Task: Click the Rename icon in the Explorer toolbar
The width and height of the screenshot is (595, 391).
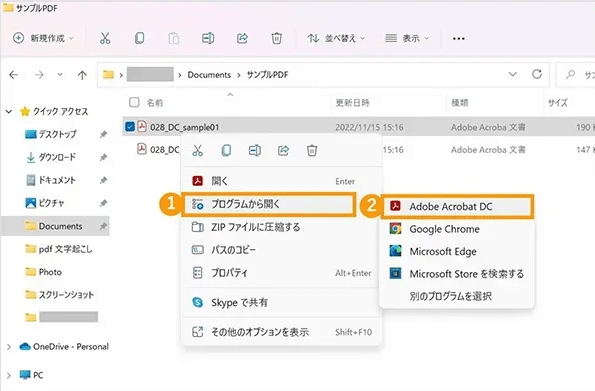Action: (x=208, y=38)
